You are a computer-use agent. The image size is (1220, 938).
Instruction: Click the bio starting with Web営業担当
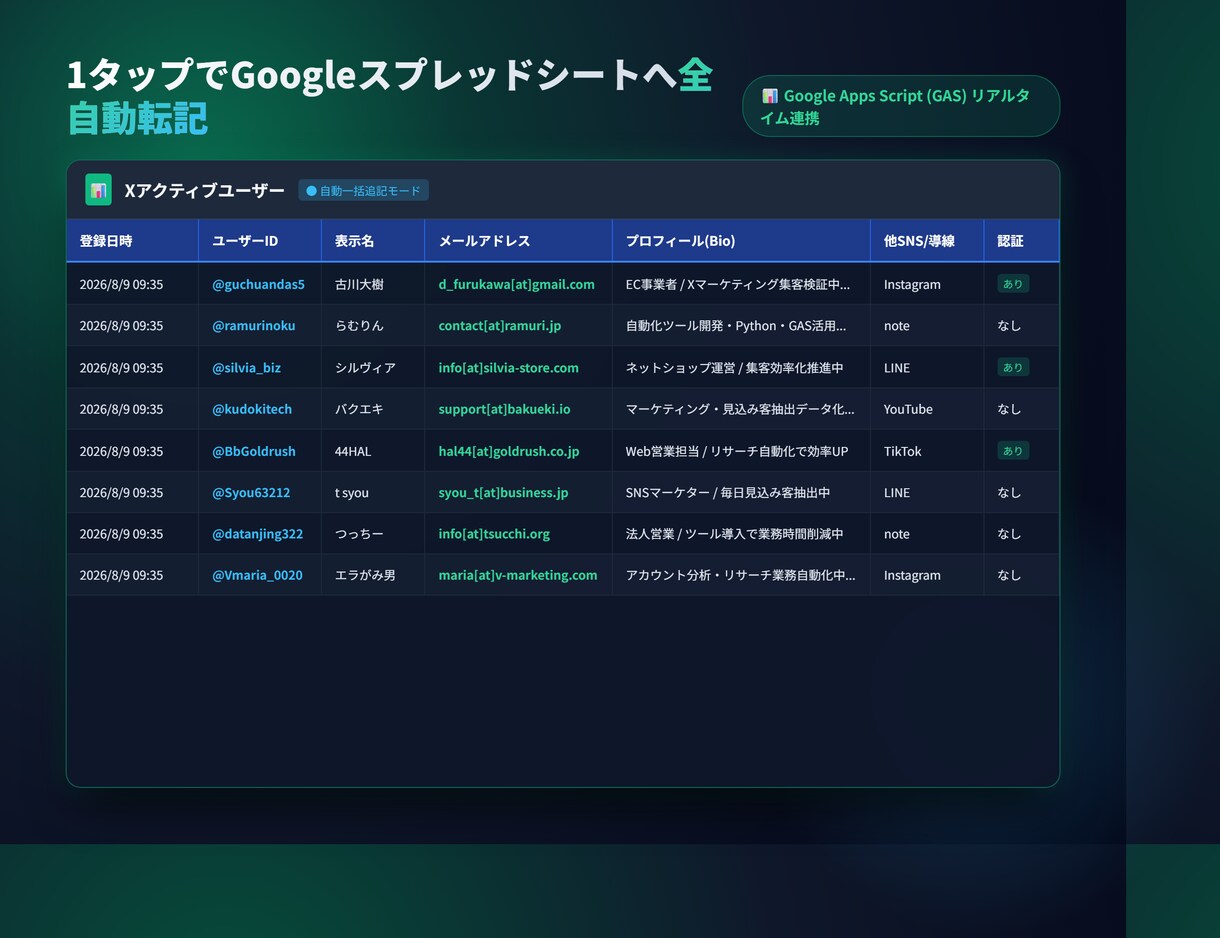(737, 451)
